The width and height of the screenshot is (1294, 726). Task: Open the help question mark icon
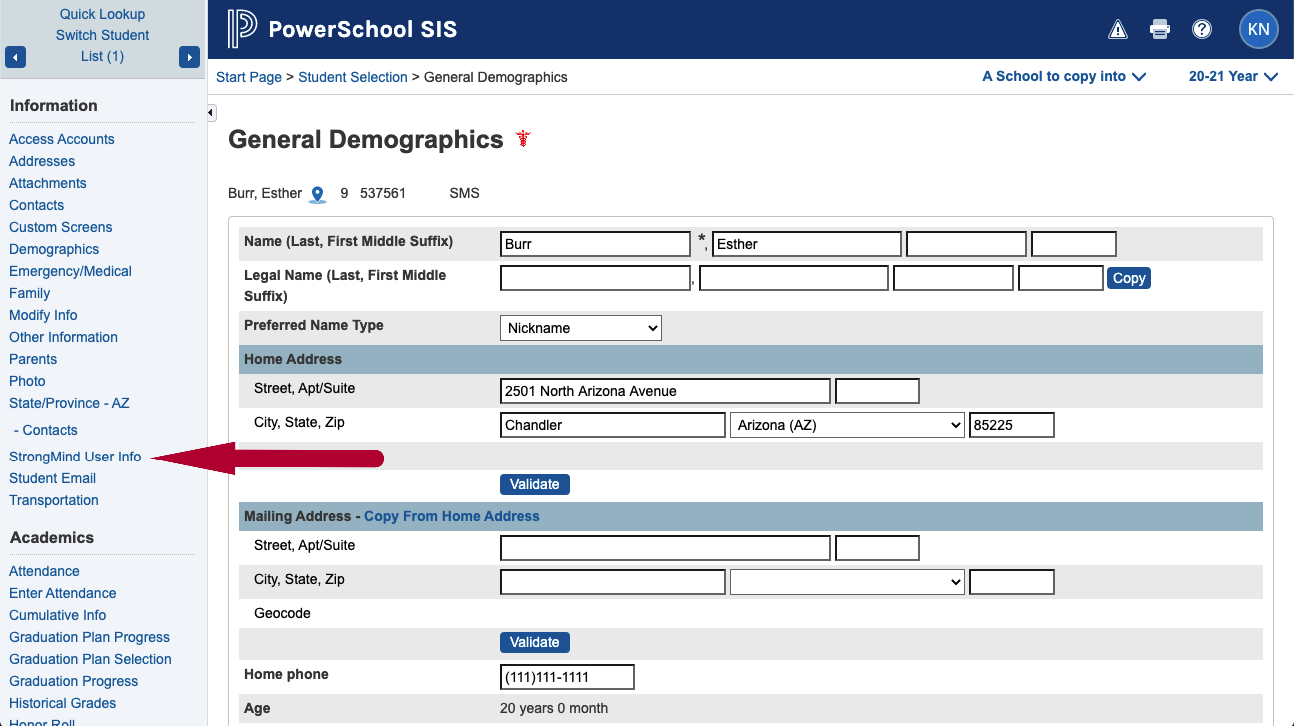pos(1202,29)
